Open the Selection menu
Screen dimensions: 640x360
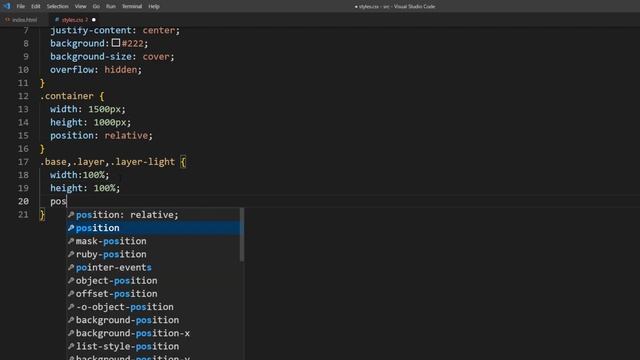[x=57, y=7]
